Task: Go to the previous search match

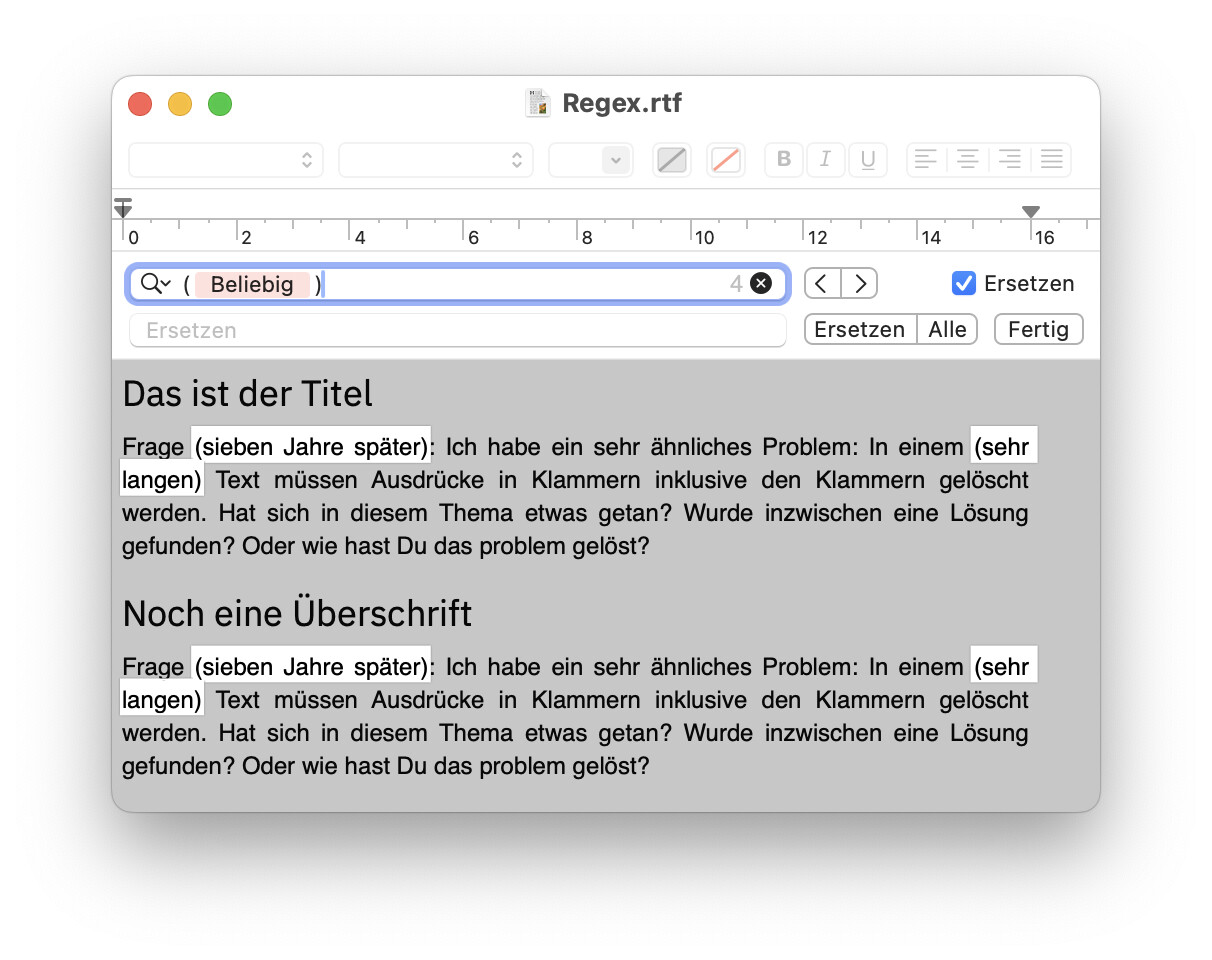Action: coord(823,284)
